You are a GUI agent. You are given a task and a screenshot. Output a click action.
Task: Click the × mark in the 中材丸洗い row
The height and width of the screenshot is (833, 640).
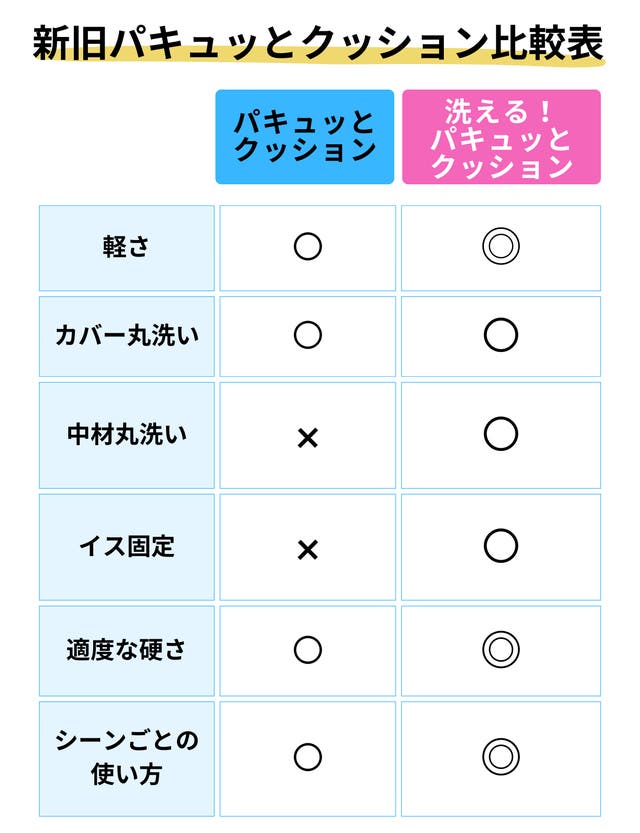308,437
